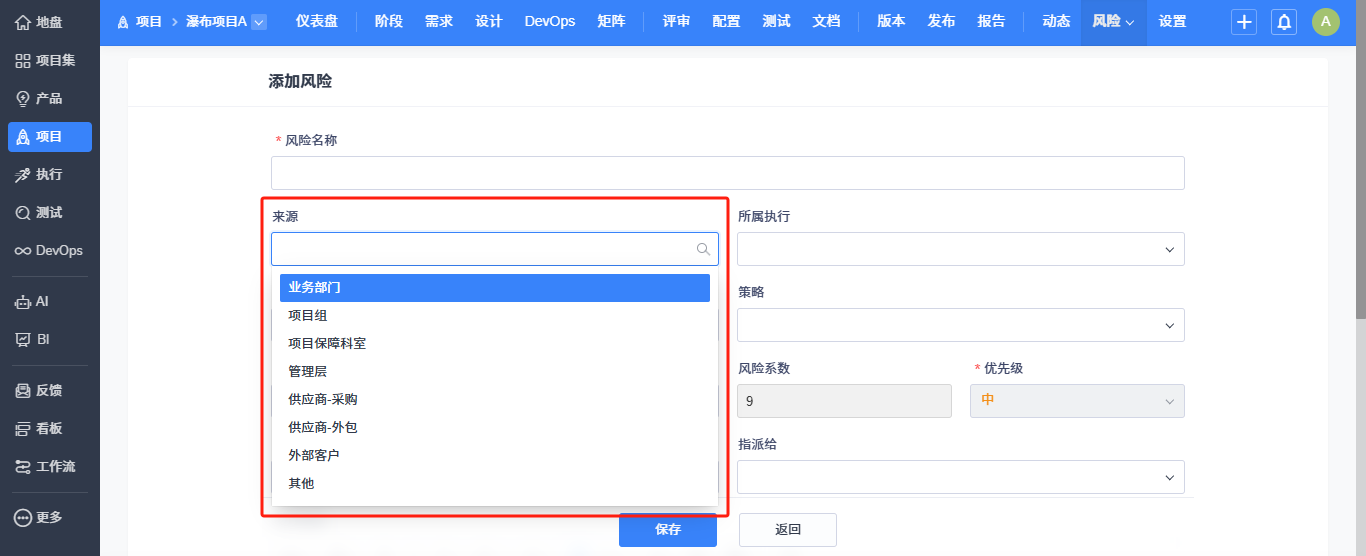
Task: Click the 风险名称 input field
Action: (x=727, y=173)
